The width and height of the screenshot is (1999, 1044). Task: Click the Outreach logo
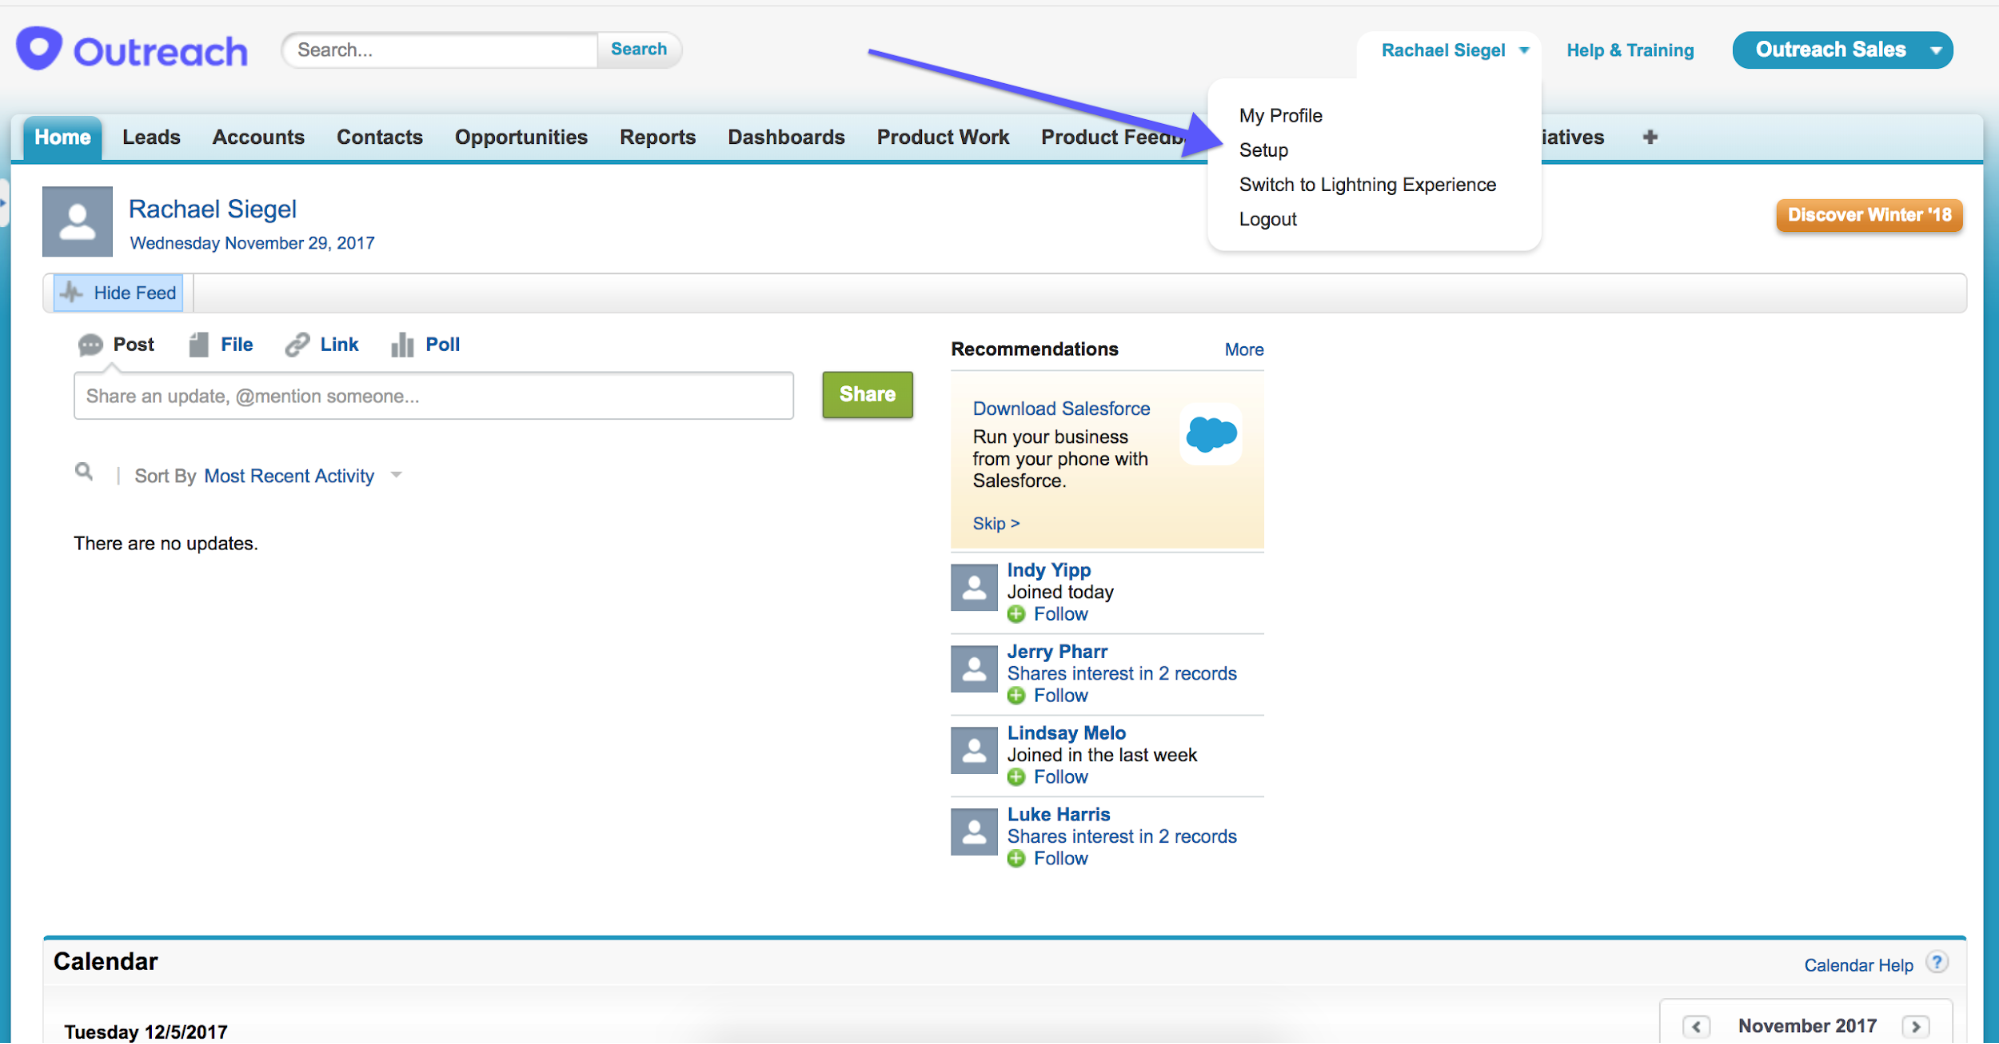tap(131, 48)
